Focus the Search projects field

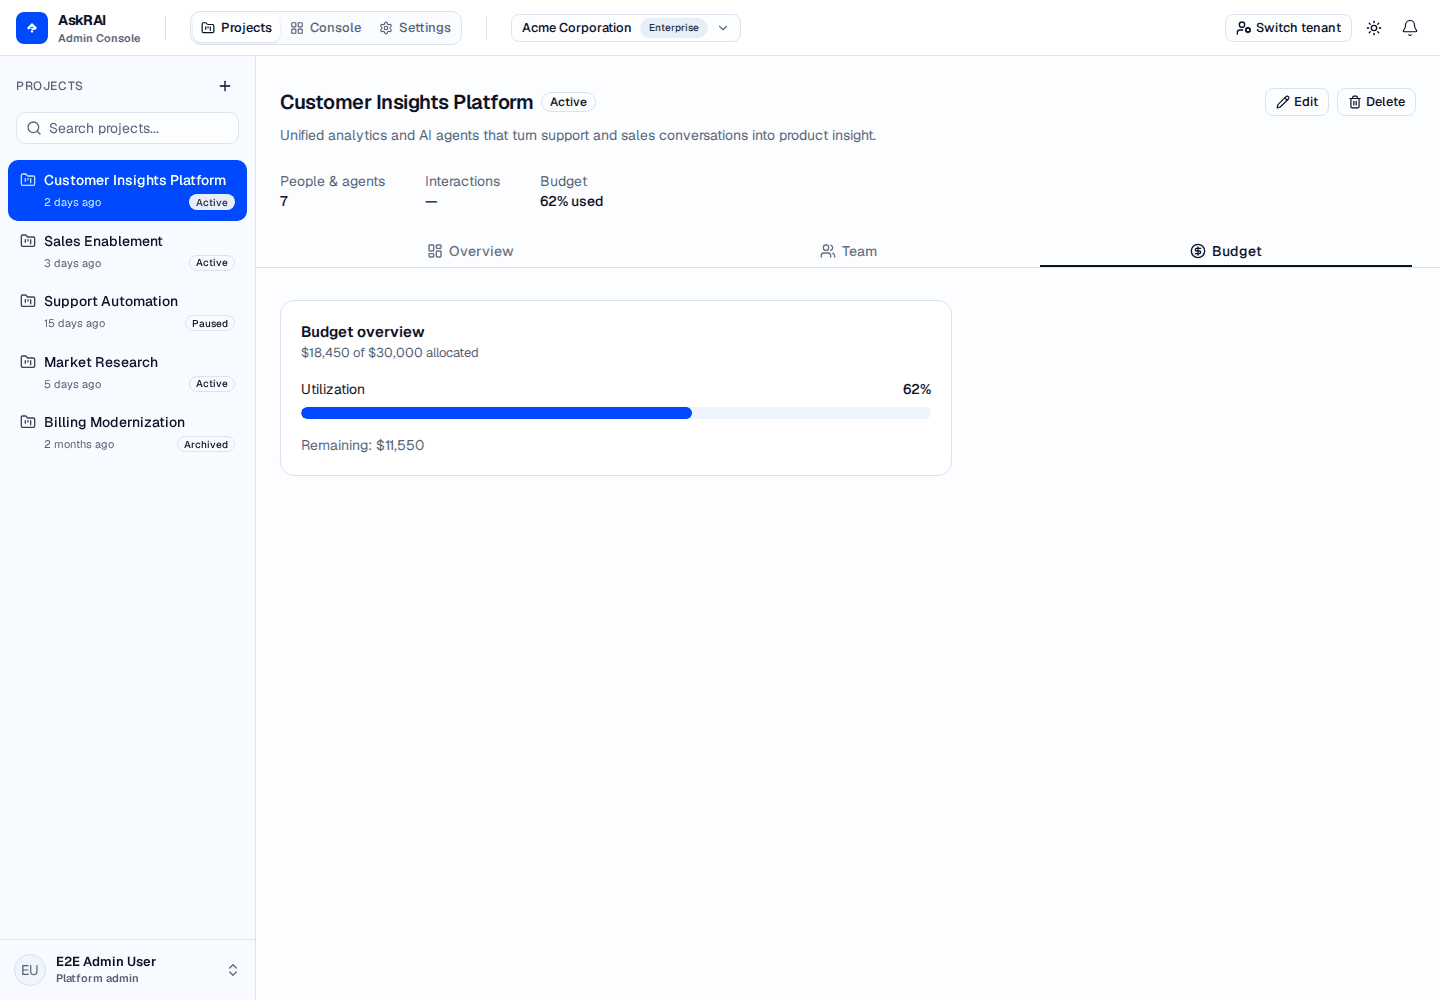(127, 128)
